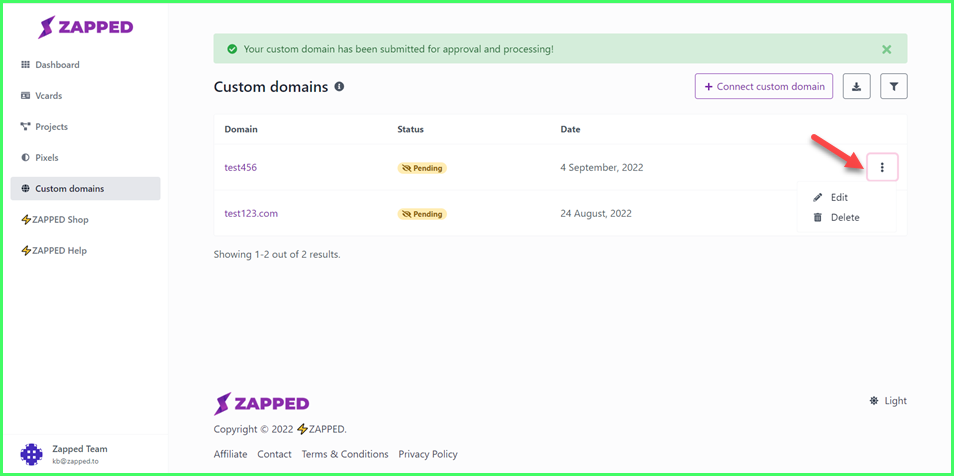Open the Affiliate footer link
The height and width of the screenshot is (476, 954).
click(x=231, y=454)
